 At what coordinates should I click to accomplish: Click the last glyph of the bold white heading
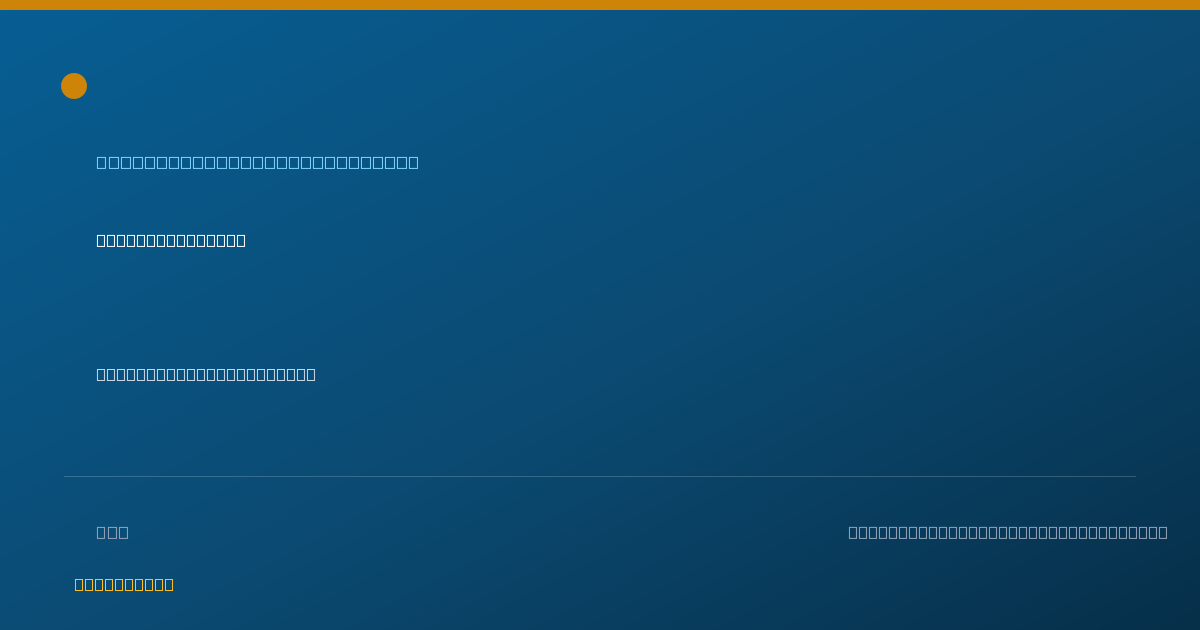click(240, 240)
